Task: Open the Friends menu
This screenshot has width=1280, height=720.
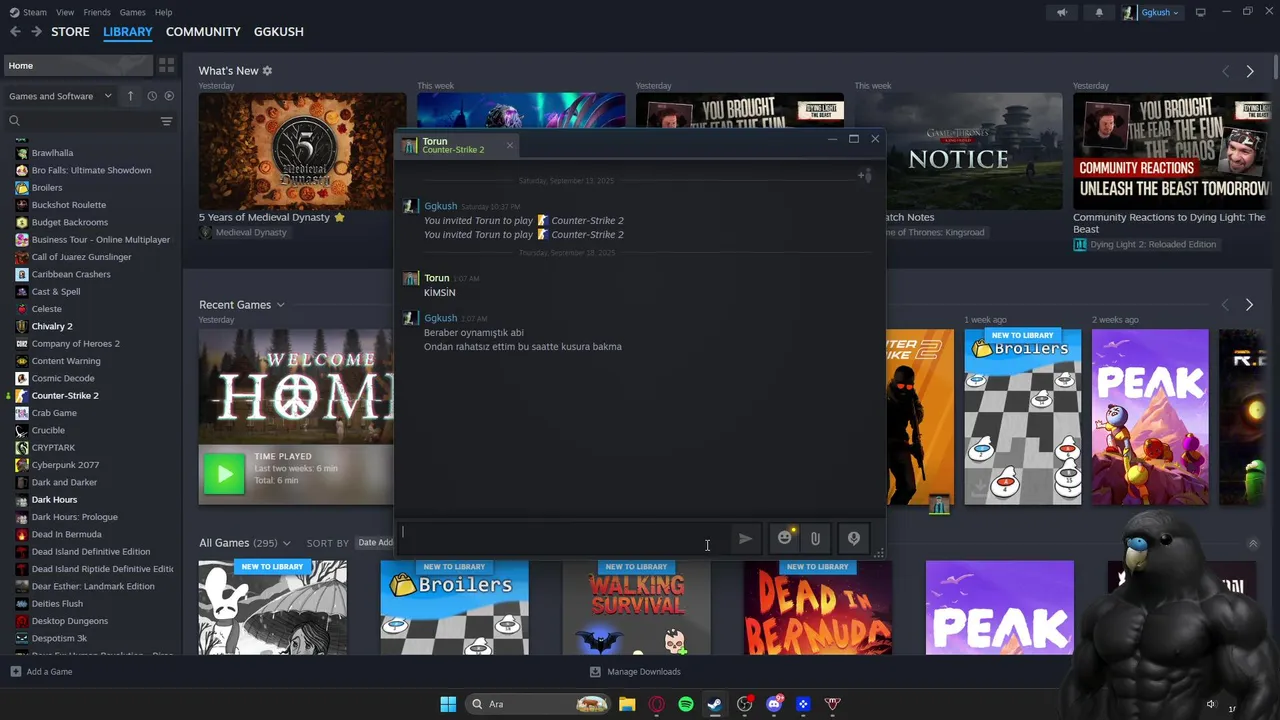Action: point(97,12)
